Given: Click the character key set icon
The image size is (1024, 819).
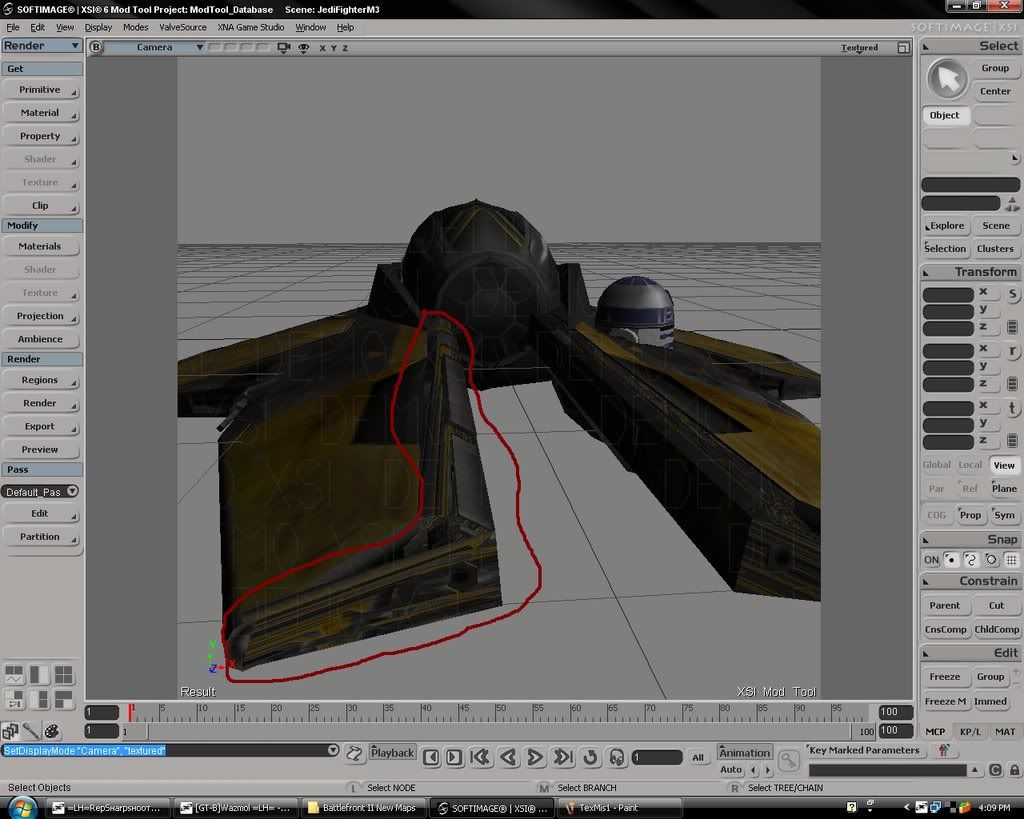Looking at the screenshot, I should coord(943,751).
